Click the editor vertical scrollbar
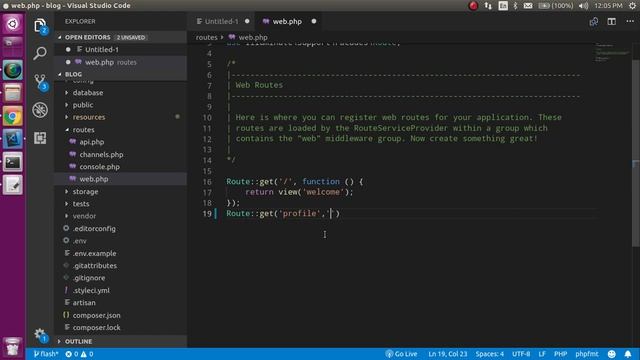 (x=636, y=153)
